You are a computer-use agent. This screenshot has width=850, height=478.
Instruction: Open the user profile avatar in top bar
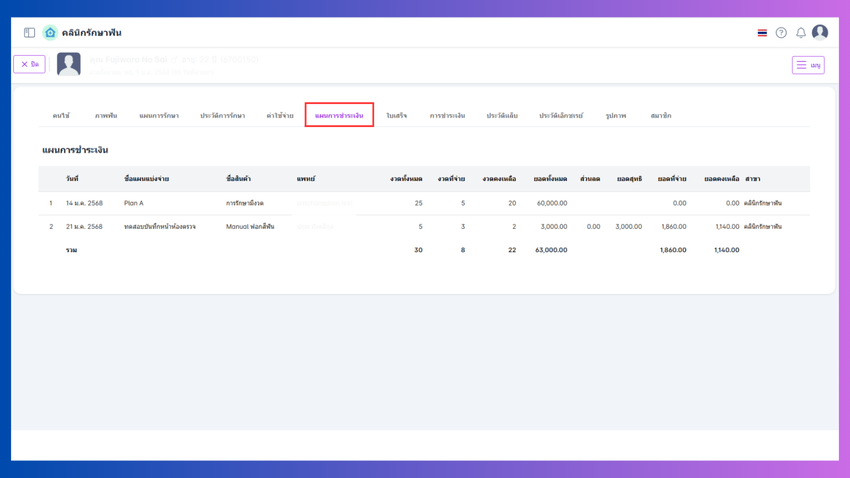pos(820,33)
